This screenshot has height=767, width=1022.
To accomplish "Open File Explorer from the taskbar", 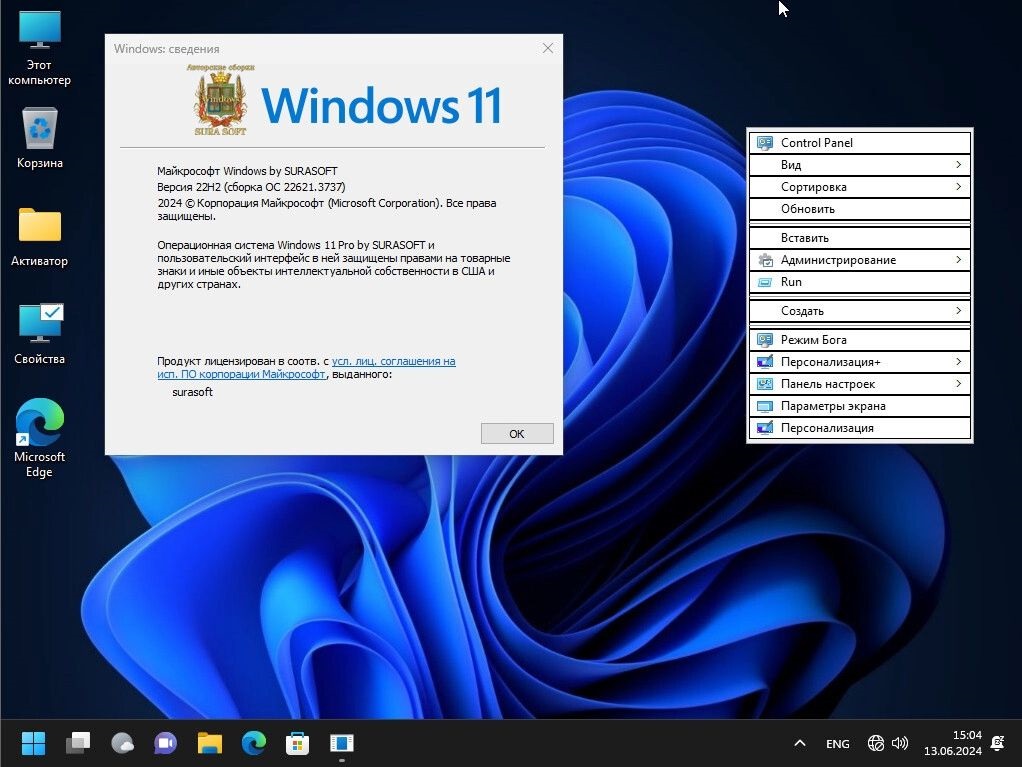I will (x=209, y=743).
